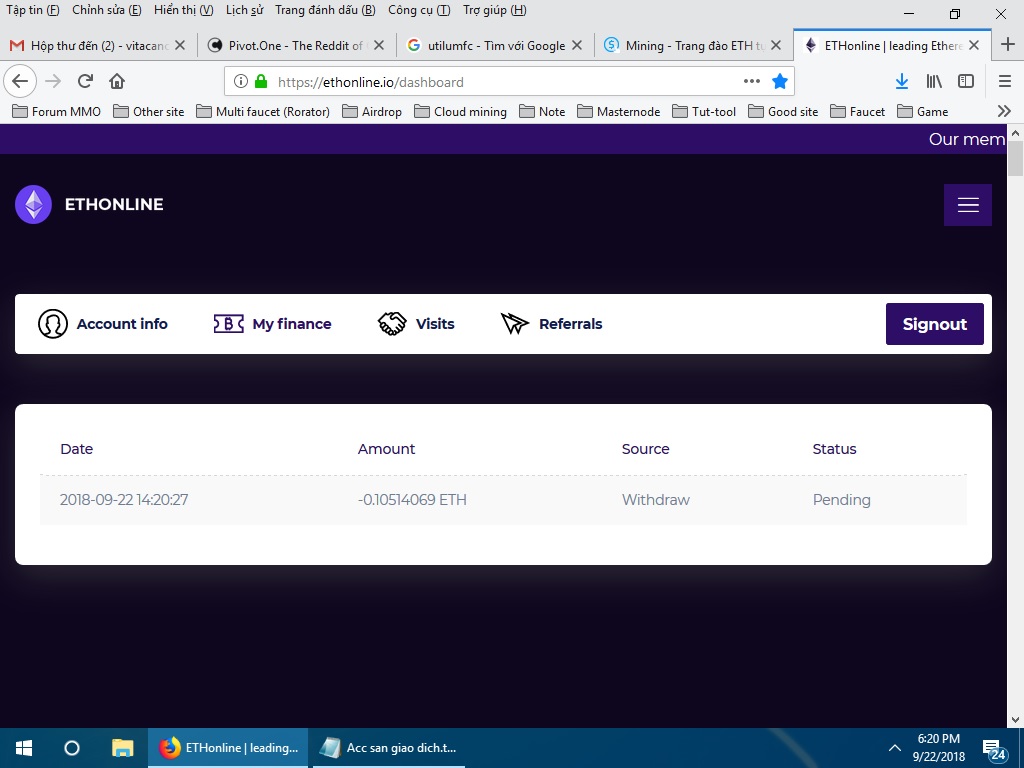The width and height of the screenshot is (1024, 768).
Task: Open the purple site hamburger menu
Action: (x=967, y=205)
